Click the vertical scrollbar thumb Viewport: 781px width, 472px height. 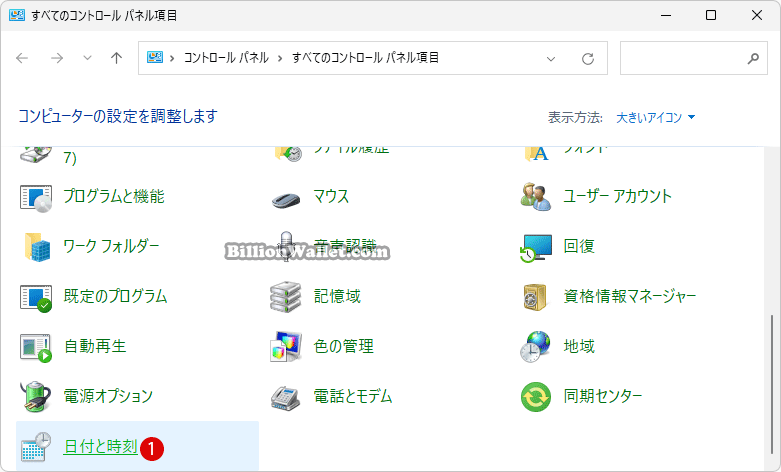(x=772, y=383)
